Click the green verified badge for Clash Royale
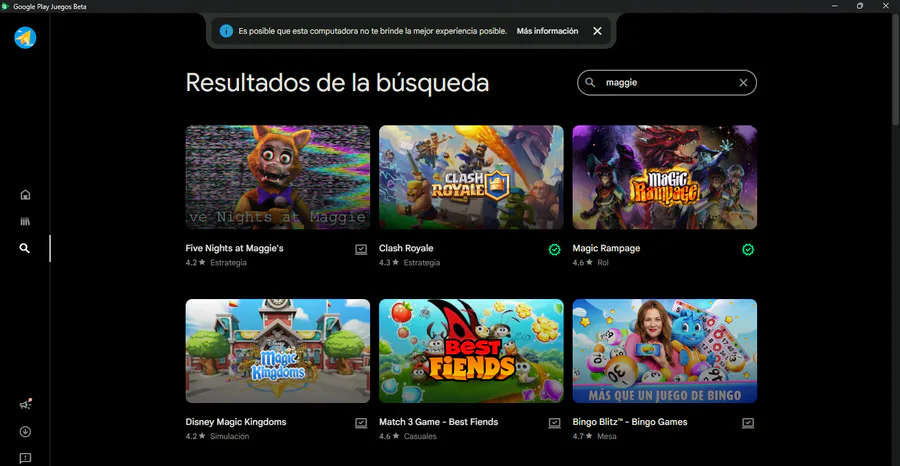The width and height of the screenshot is (900, 466). click(x=554, y=250)
